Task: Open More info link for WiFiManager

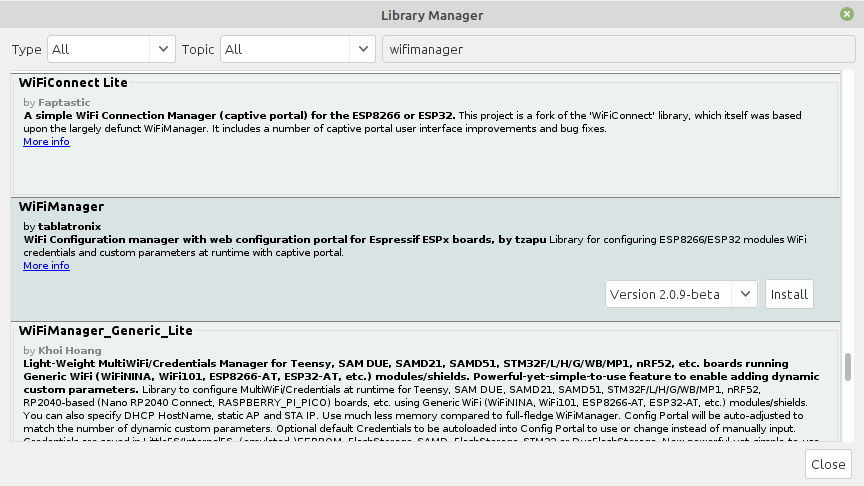Action: coord(46,266)
